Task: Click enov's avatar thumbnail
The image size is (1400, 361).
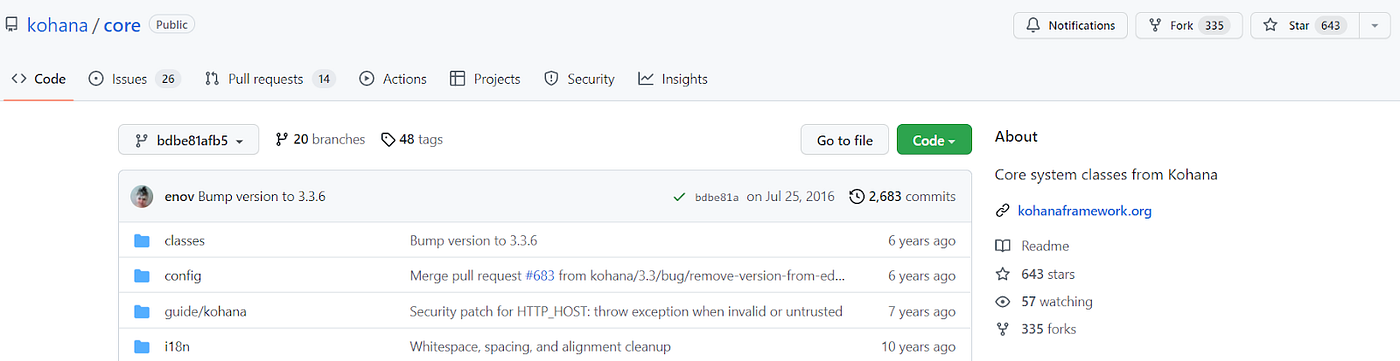Action: click(x=142, y=196)
